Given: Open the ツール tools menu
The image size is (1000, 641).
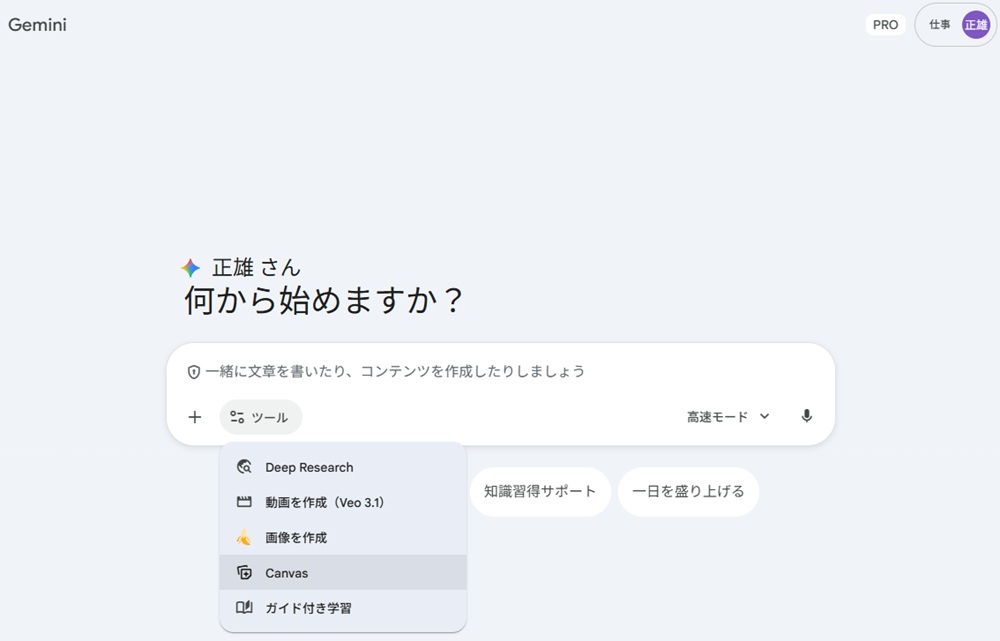Looking at the screenshot, I should pyautogui.click(x=260, y=417).
